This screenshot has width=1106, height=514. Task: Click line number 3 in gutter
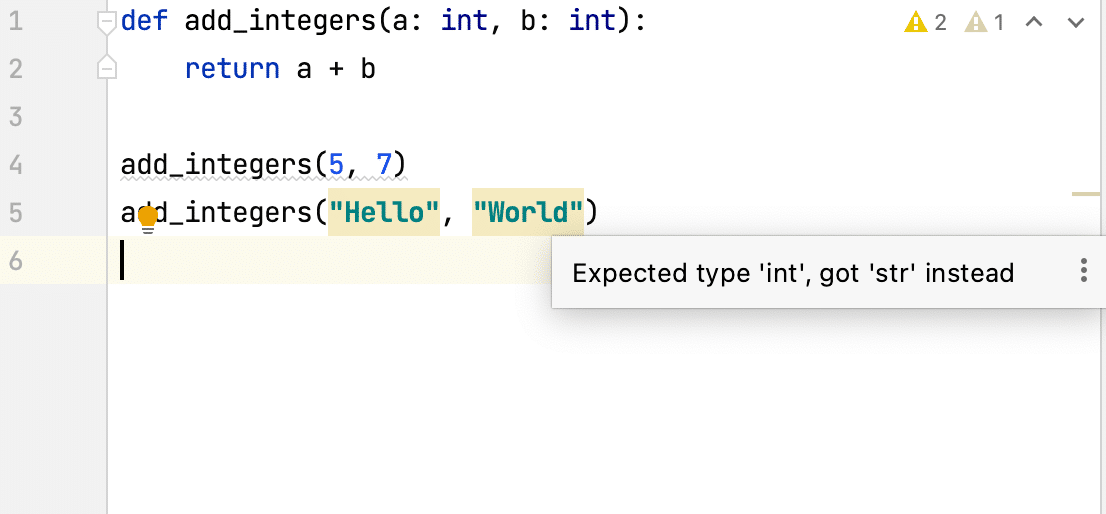pos(15,117)
